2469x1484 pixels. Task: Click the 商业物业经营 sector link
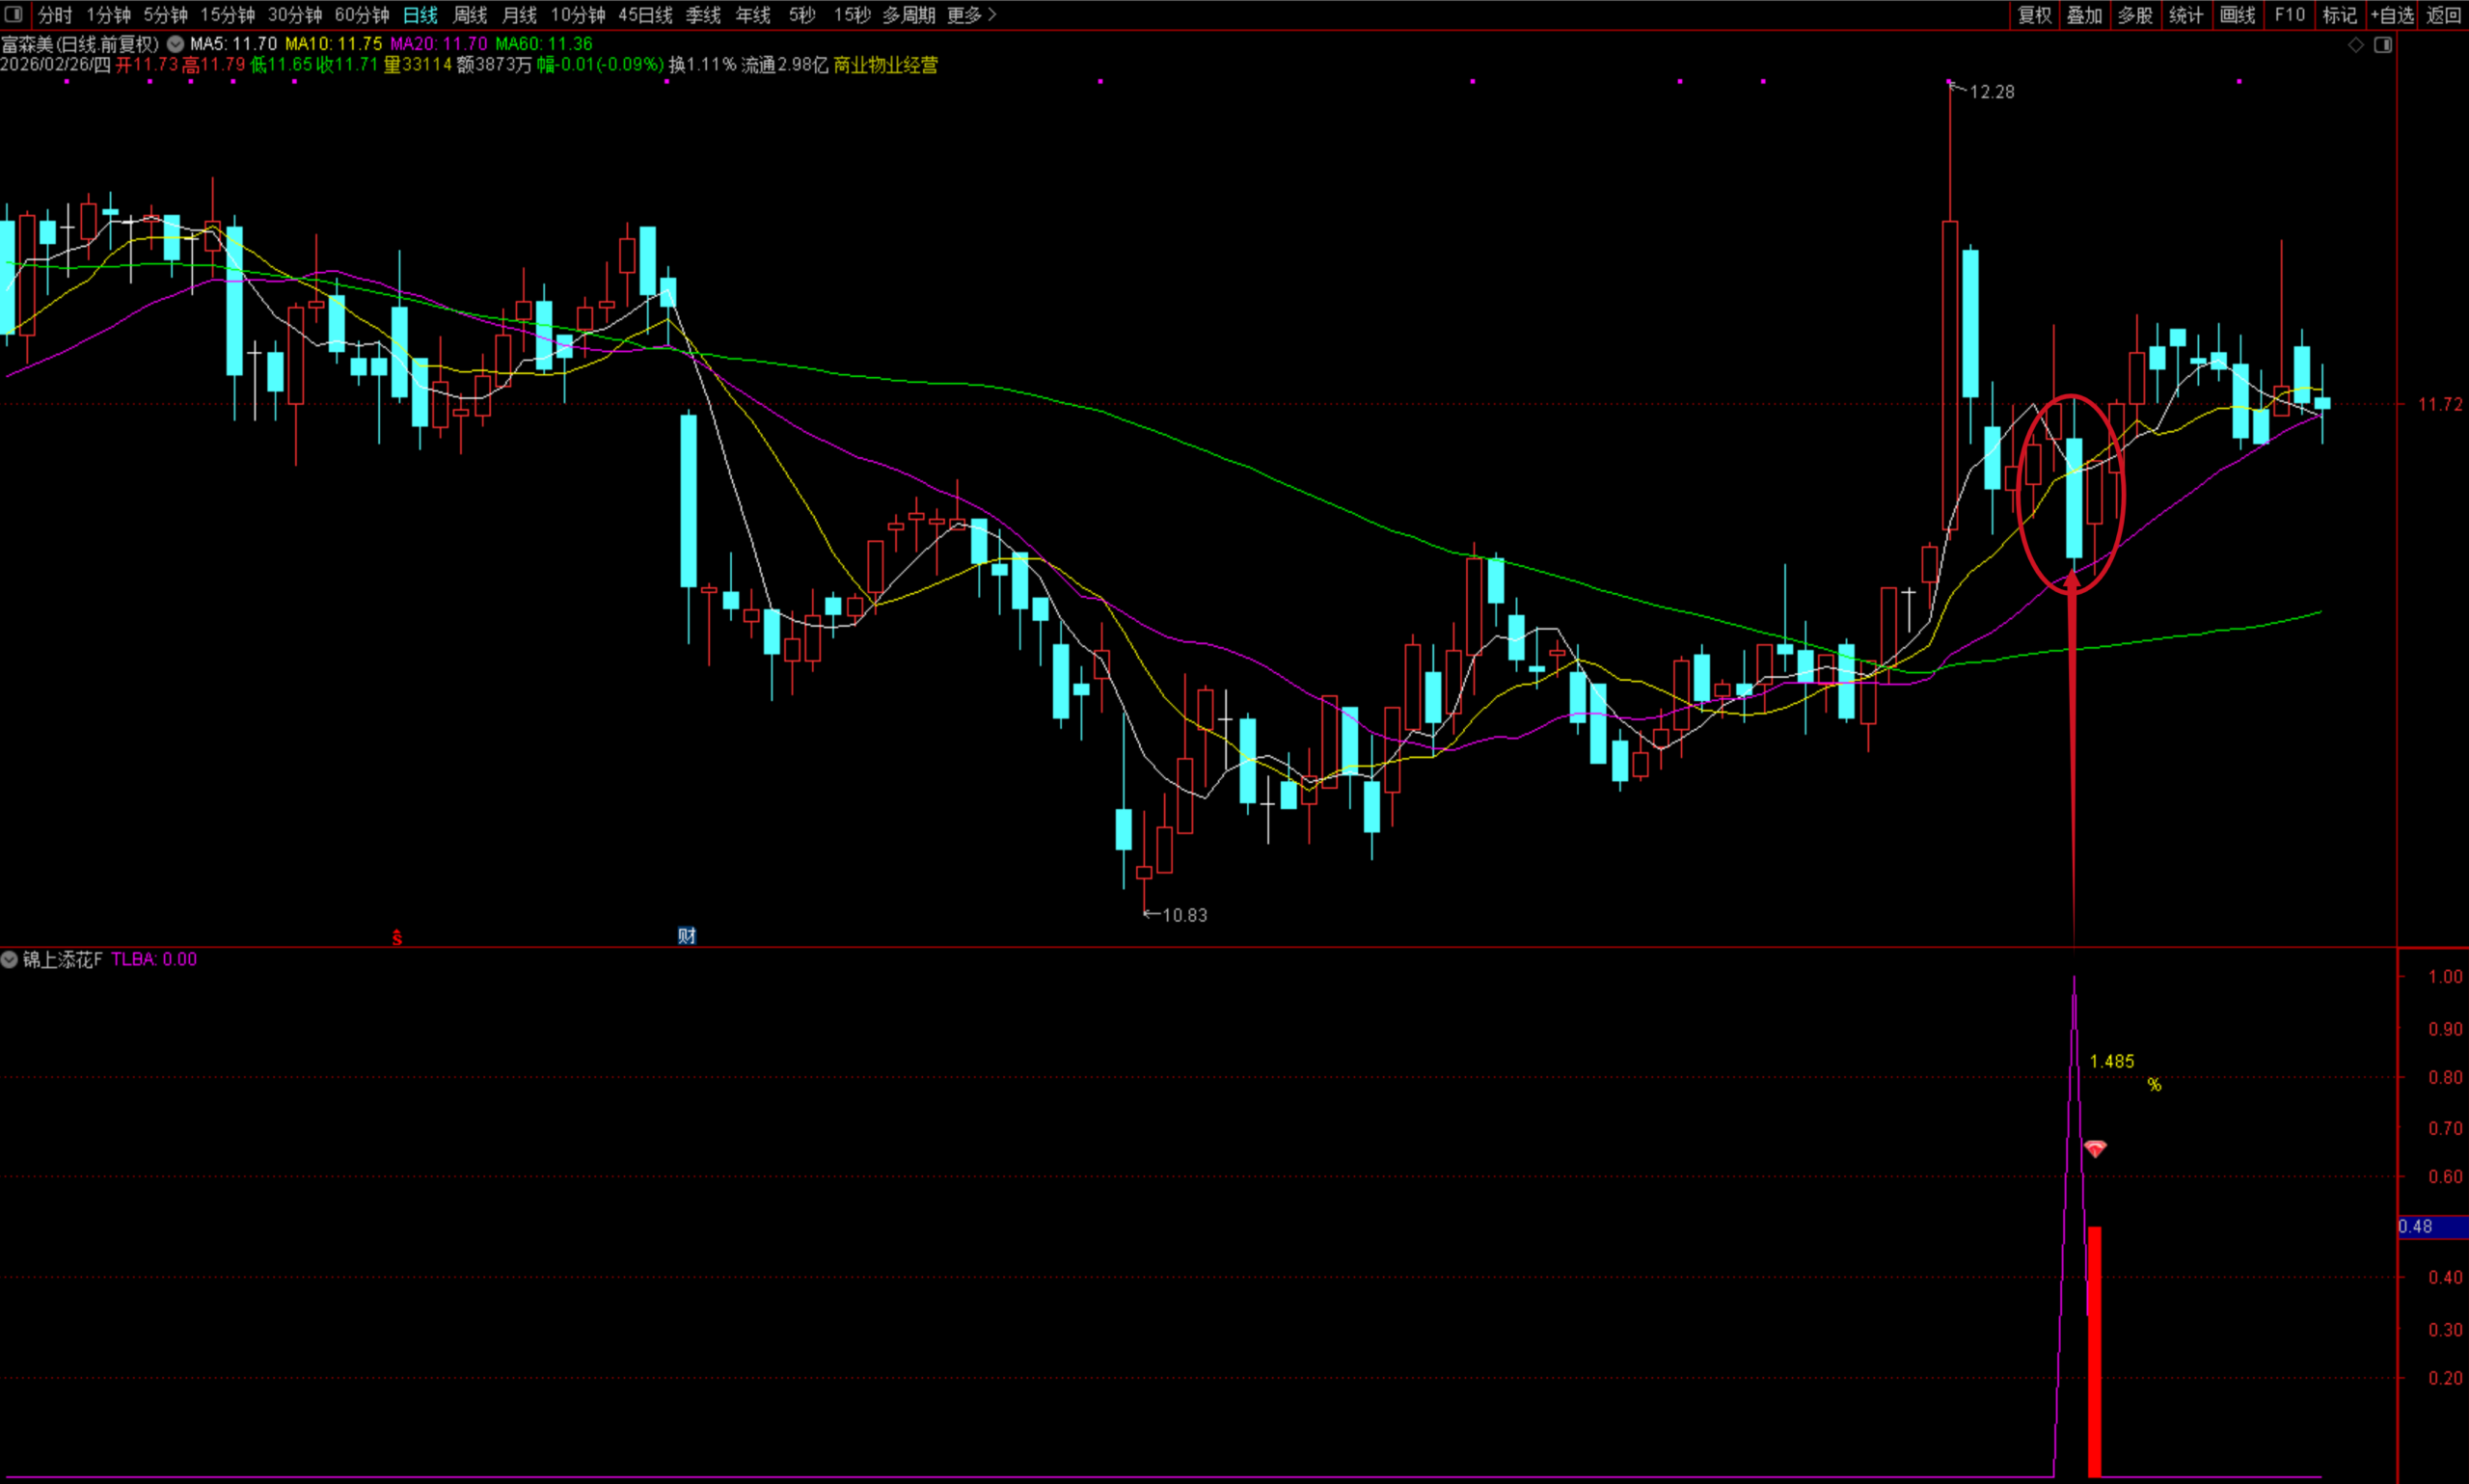click(x=885, y=65)
